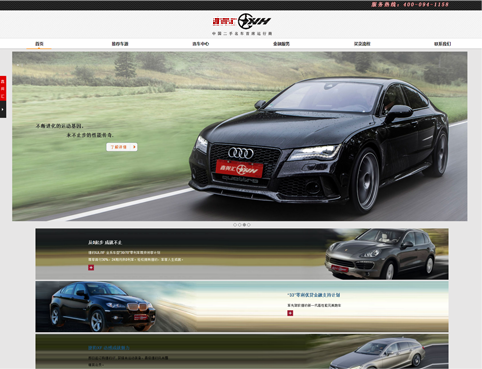482x369 pixels.
Task: Expand the black arrow on the left side tab
Action: click(x=3, y=109)
